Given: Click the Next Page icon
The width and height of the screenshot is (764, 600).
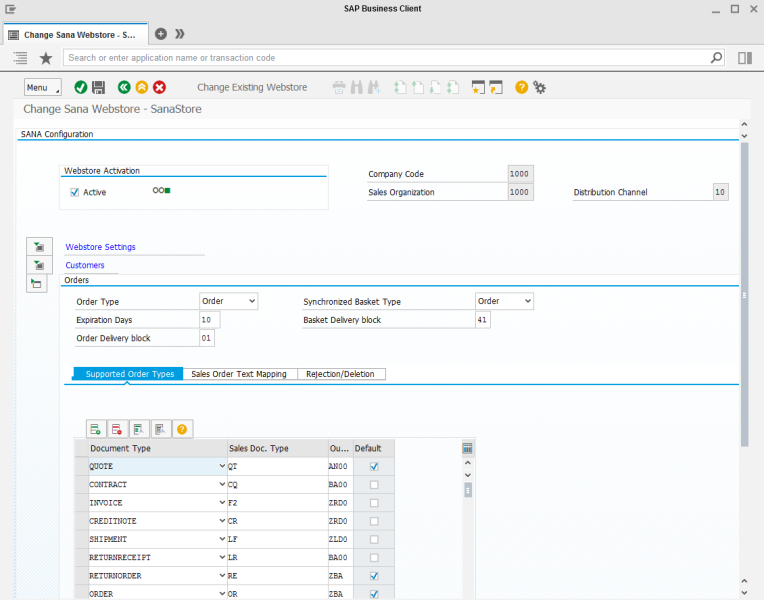Looking at the screenshot, I should point(435,87).
